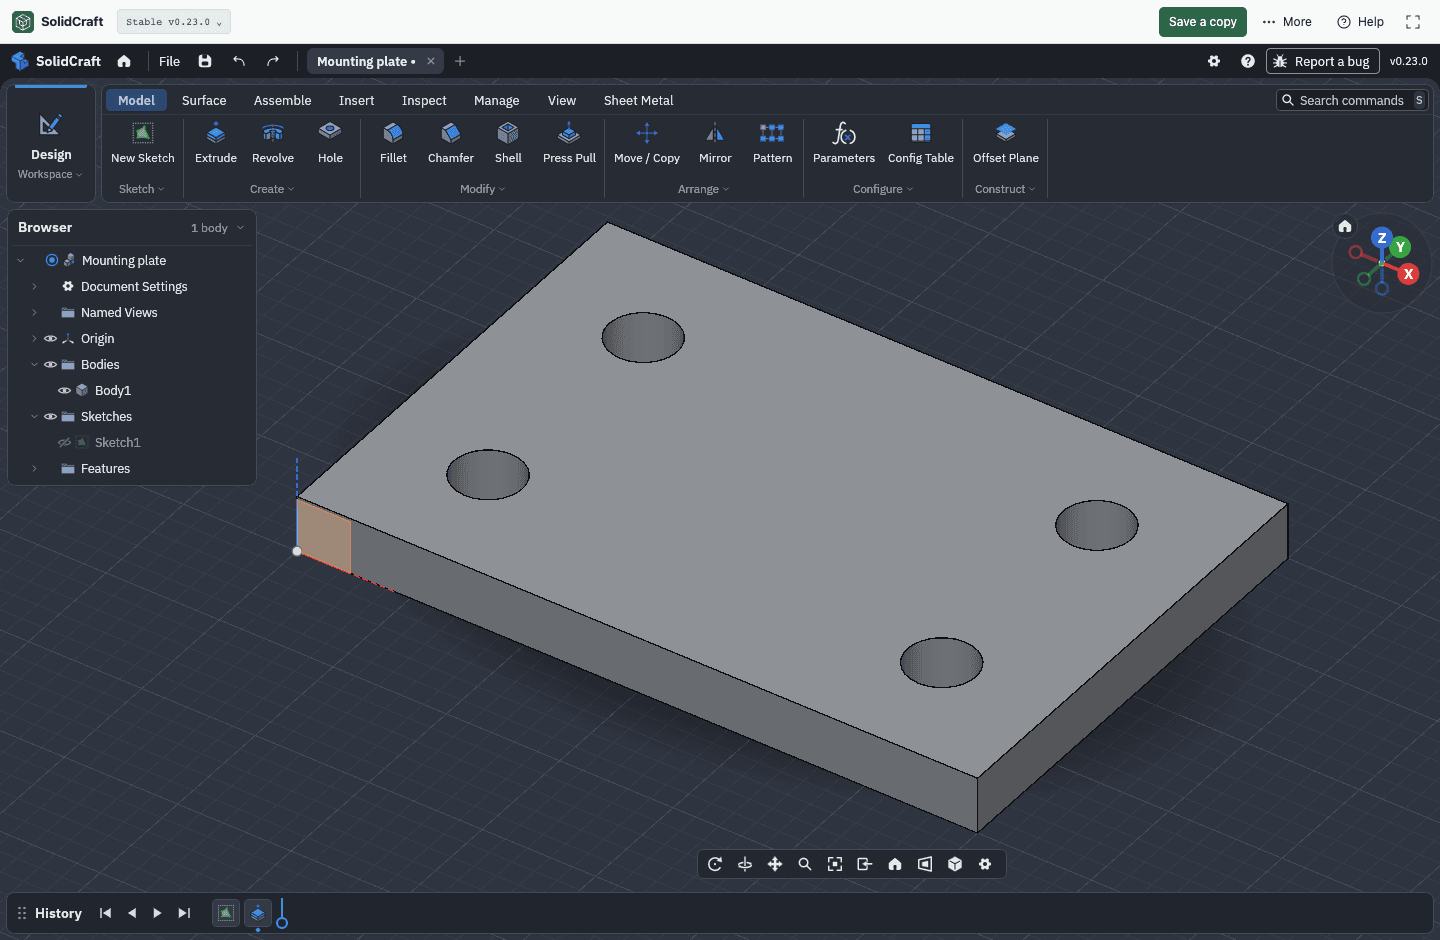1440x940 pixels.
Task: Expand the Features folder
Action: click(34, 469)
